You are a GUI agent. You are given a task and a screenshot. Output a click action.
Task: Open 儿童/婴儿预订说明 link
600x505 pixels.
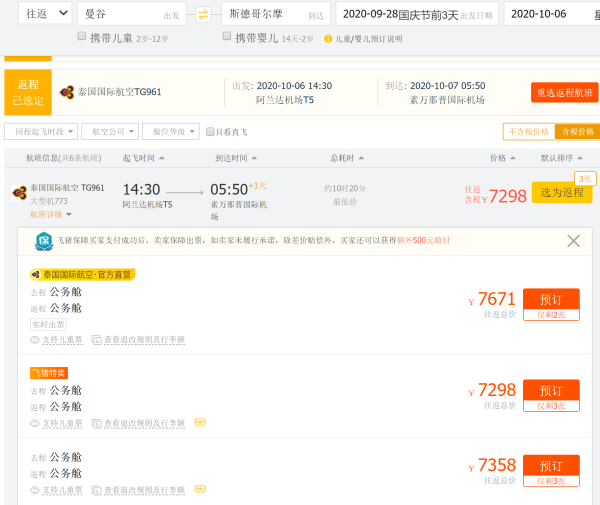(x=368, y=39)
